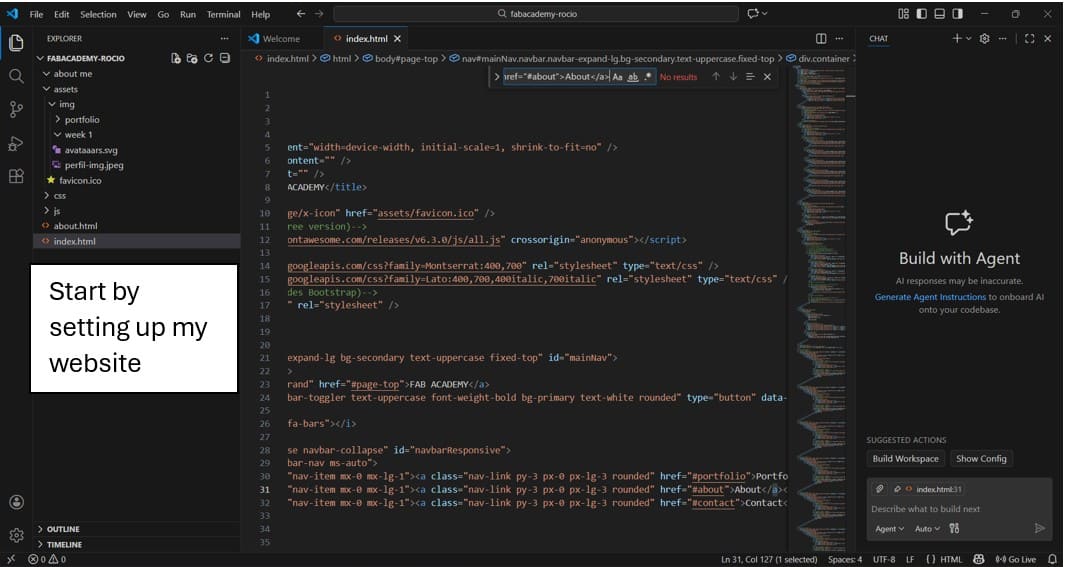Viewport: 1066px width, 567px height.
Task: Toggle match case in find
Action: coord(617,77)
